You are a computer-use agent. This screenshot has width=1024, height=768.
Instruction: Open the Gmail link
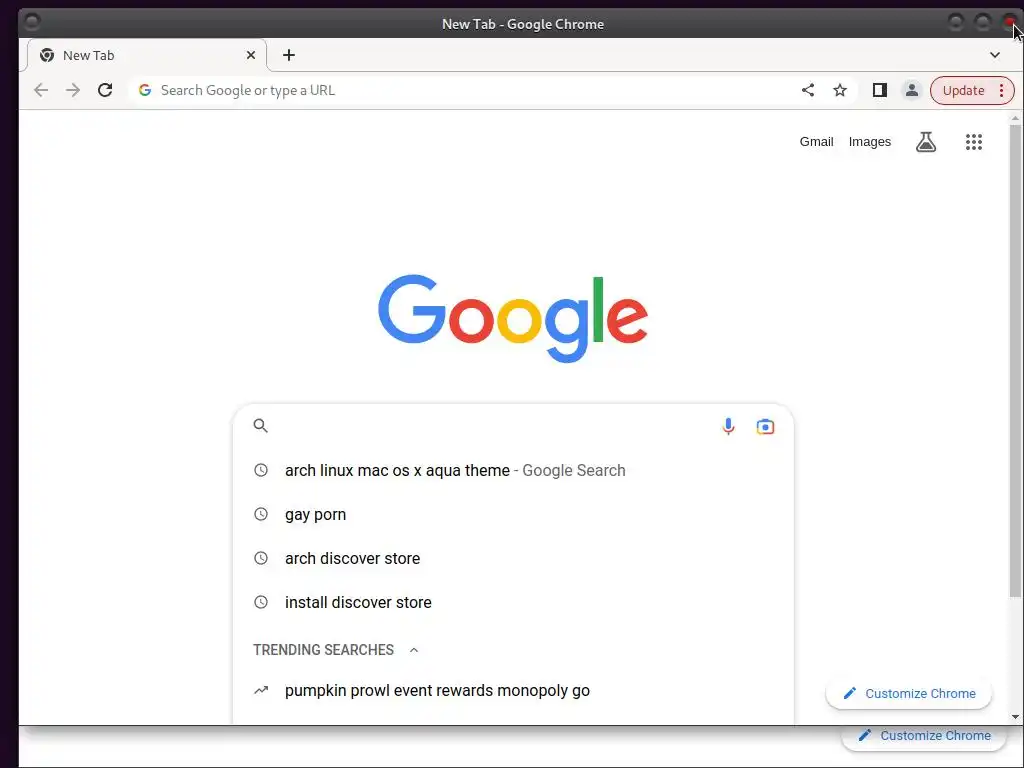pyautogui.click(x=816, y=142)
